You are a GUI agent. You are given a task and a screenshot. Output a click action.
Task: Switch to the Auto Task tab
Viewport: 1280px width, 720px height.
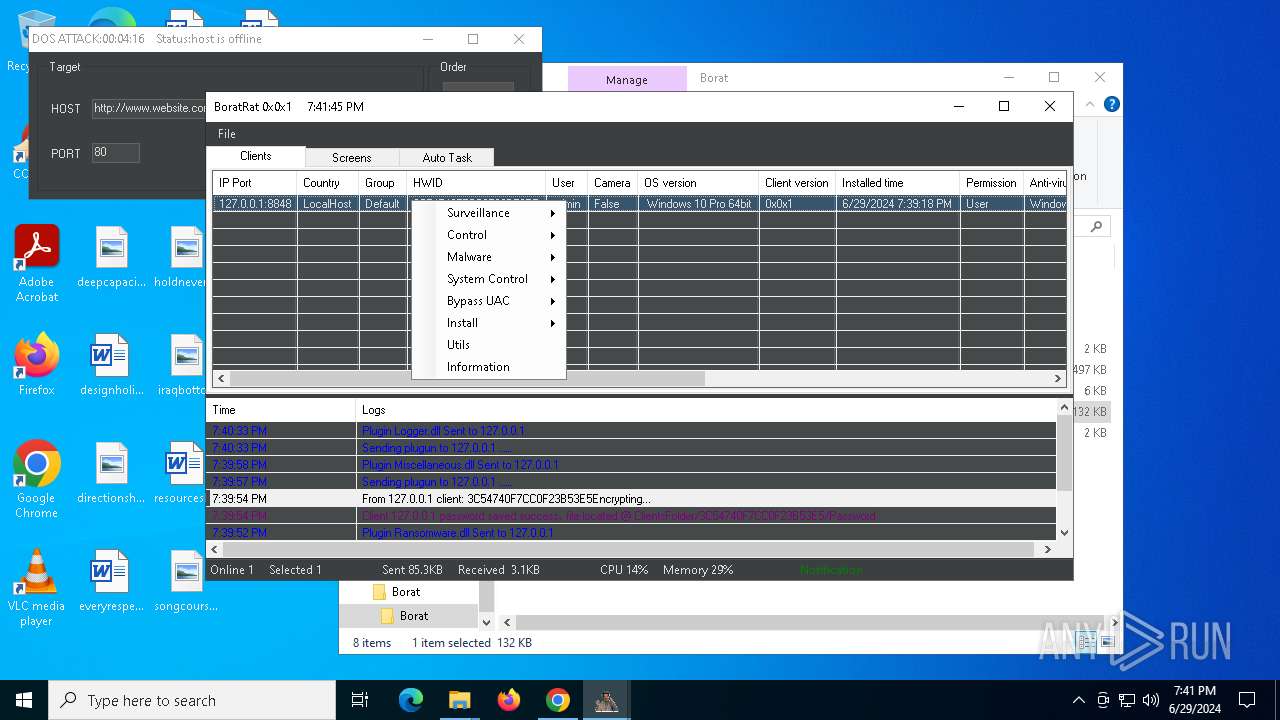coord(446,158)
